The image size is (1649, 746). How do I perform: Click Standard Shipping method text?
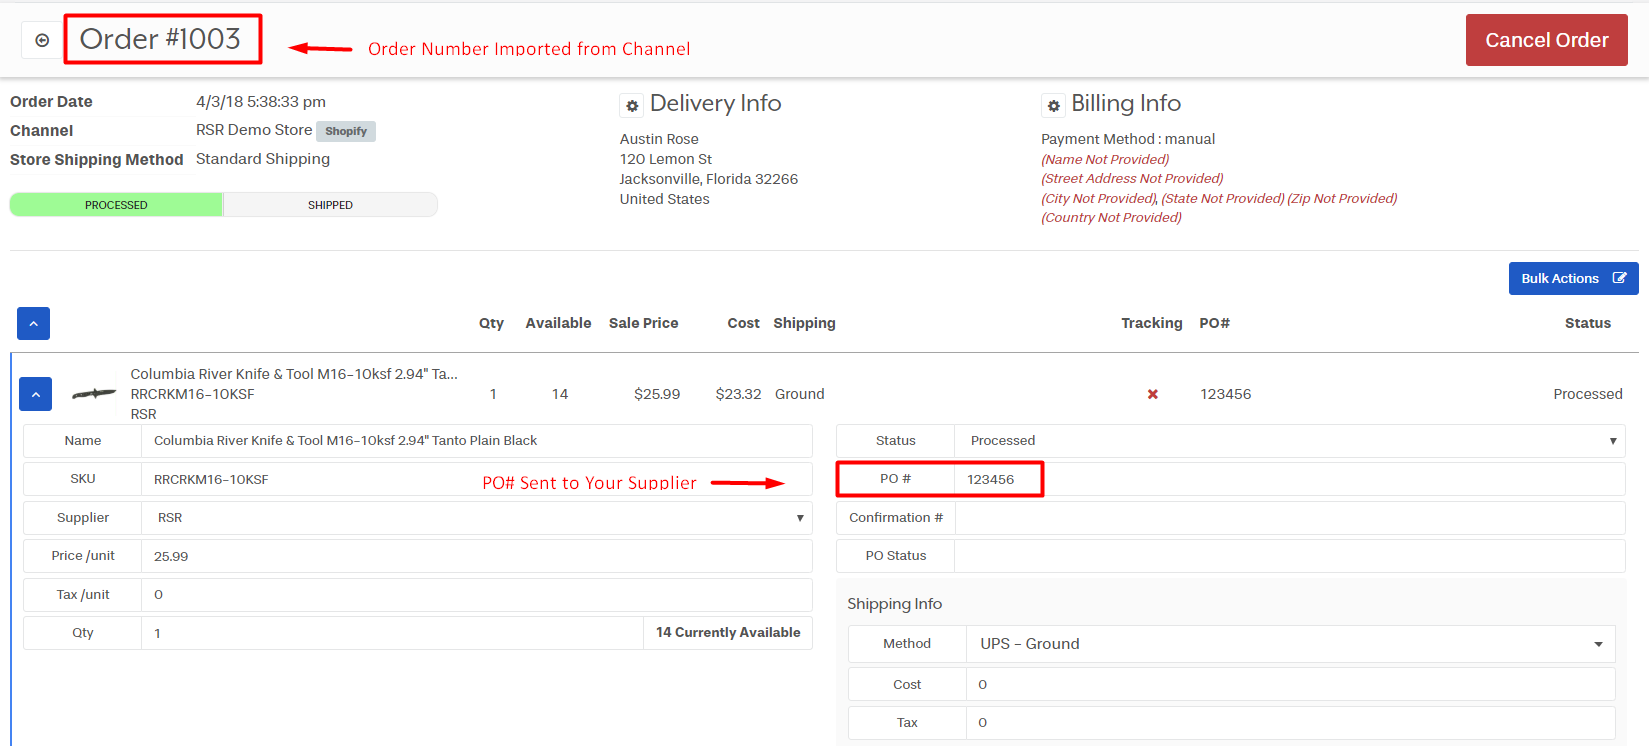(x=263, y=159)
